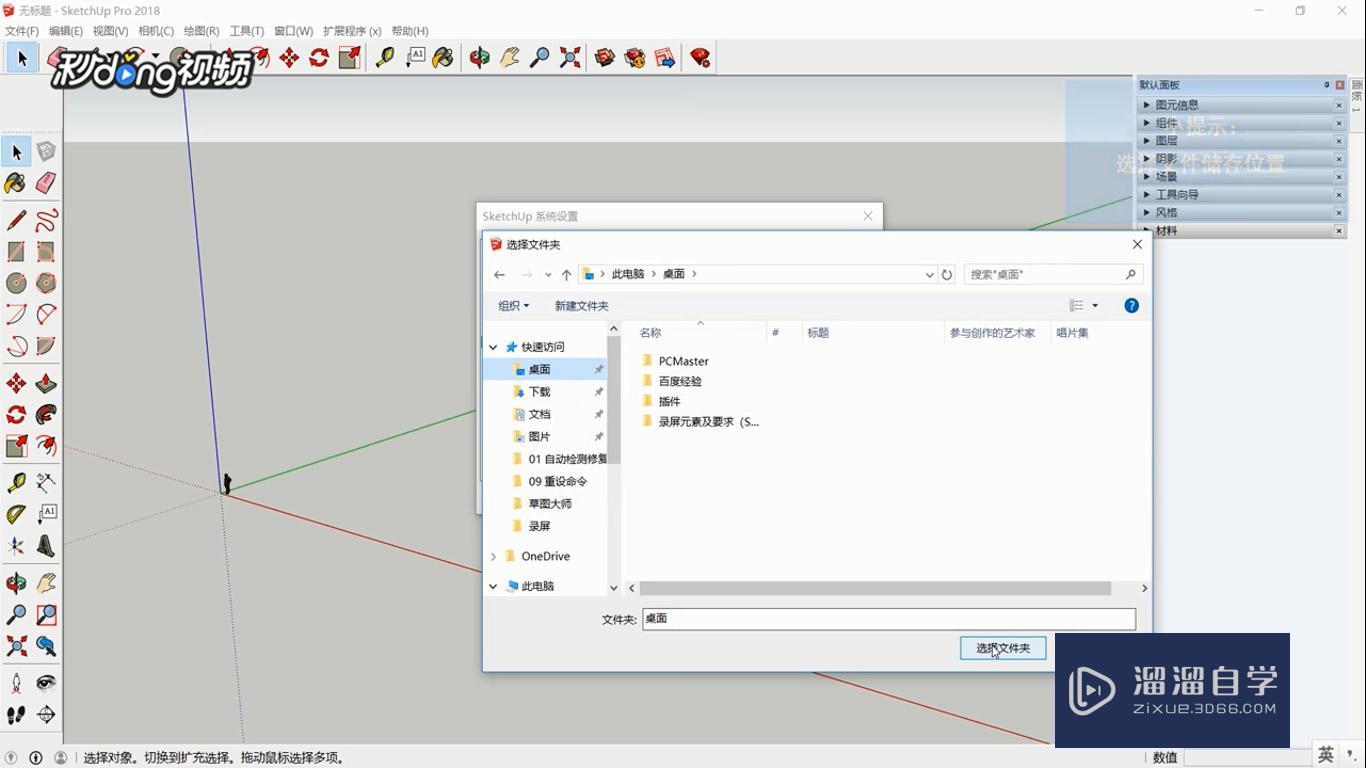Viewport: 1366px width, 768px height.
Task: Open the address bar history dropdown
Action: [x=930, y=274]
